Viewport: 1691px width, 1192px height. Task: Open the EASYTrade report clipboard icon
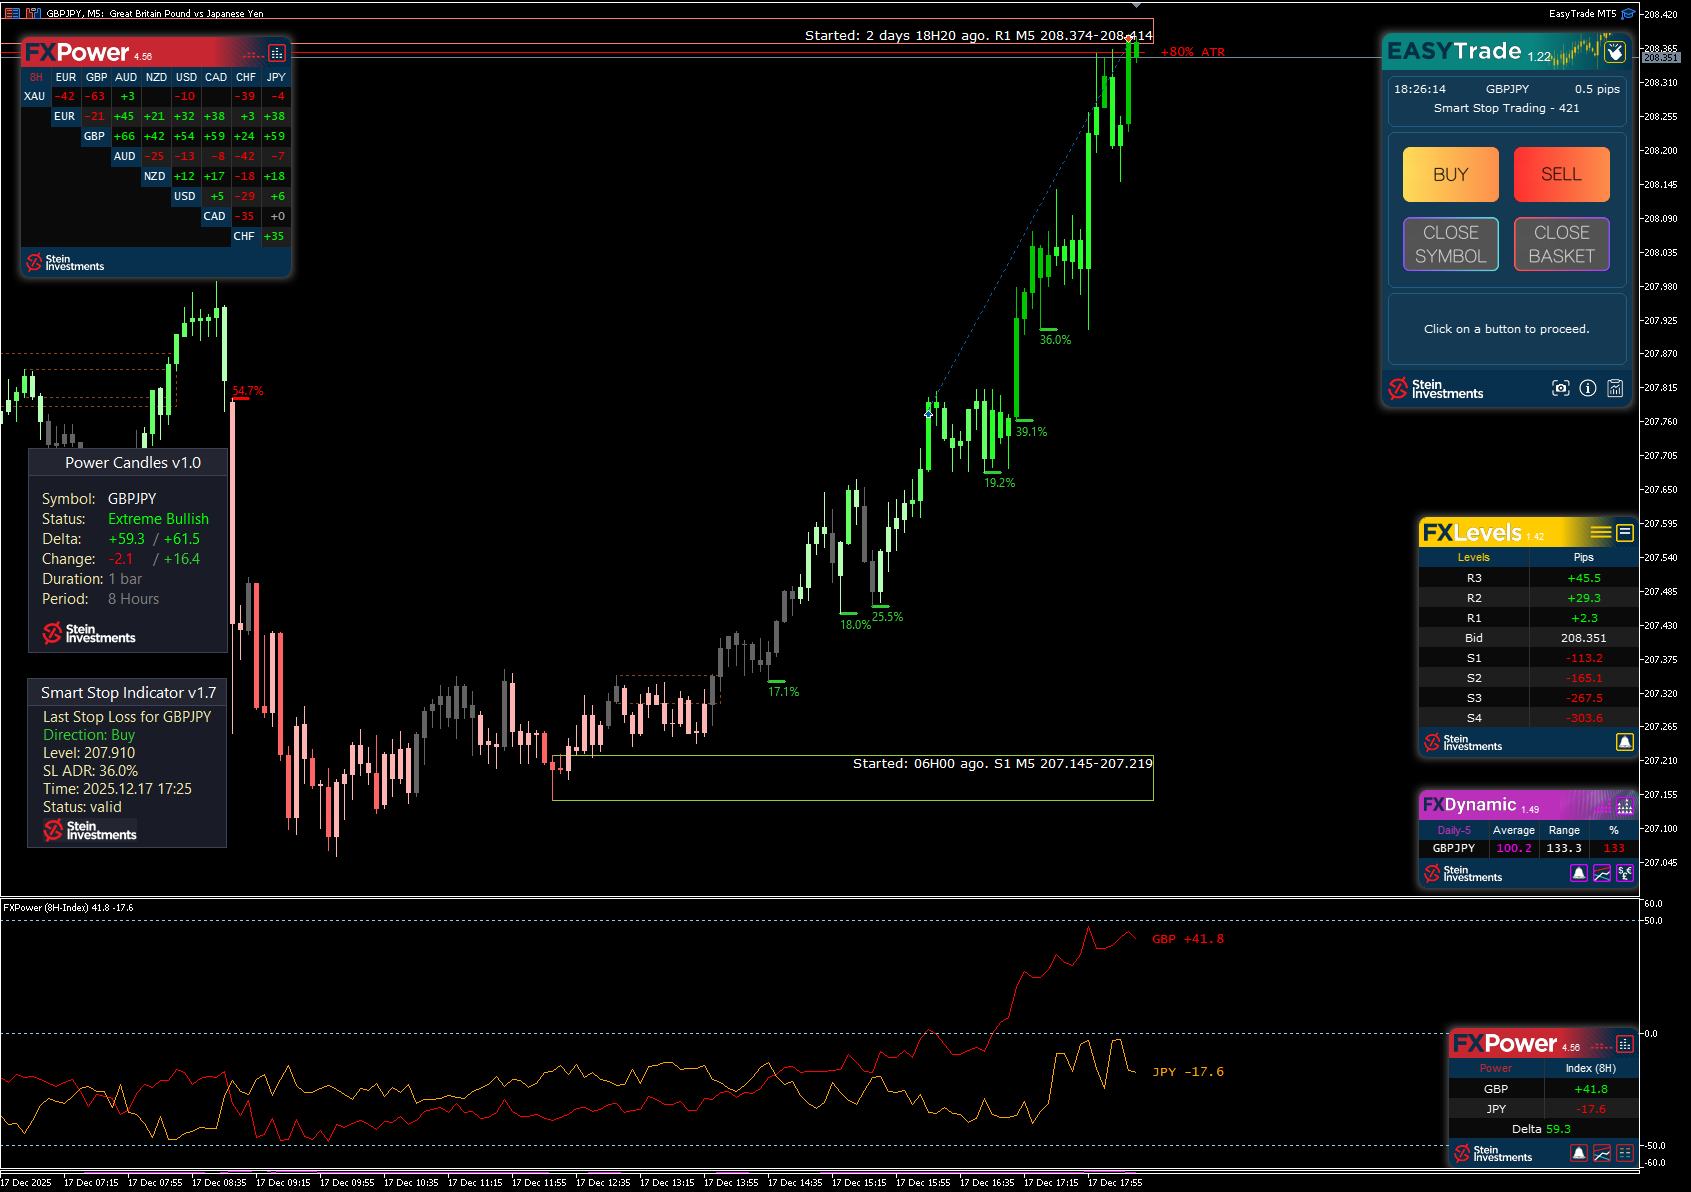[1615, 388]
